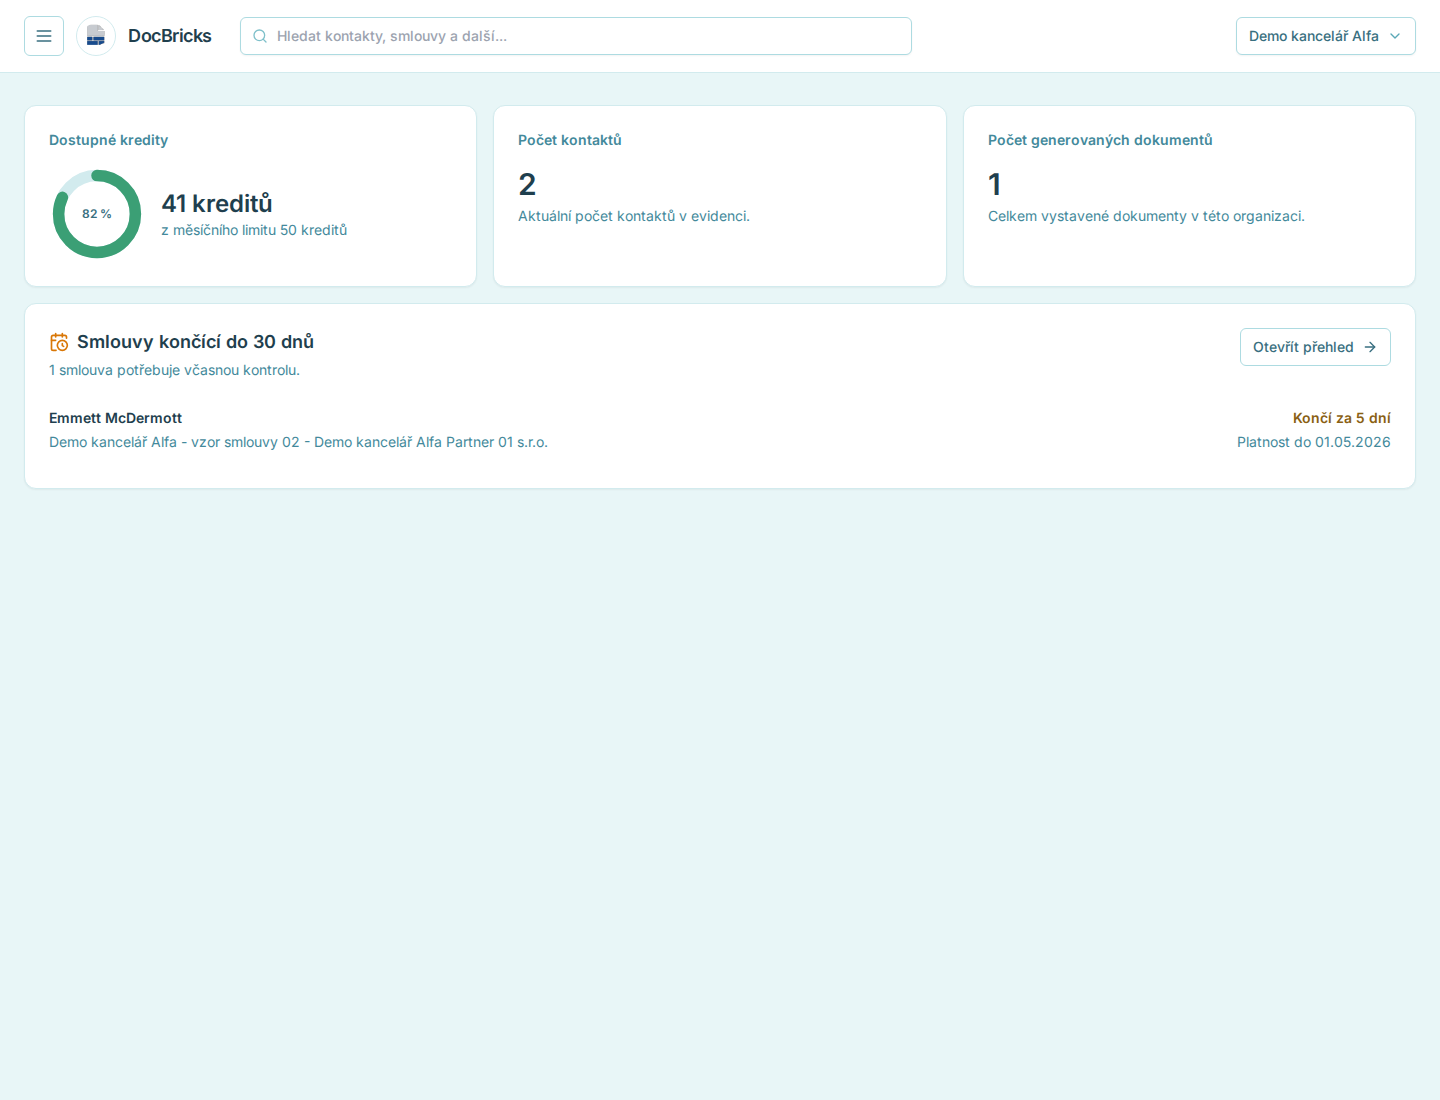Click the search magnifier icon
The height and width of the screenshot is (1100, 1440).
[260, 36]
